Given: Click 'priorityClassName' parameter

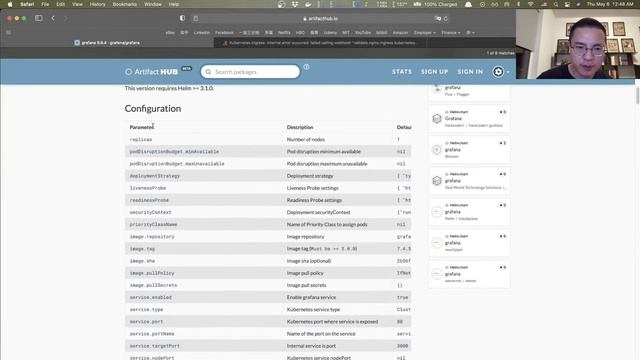Looking at the screenshot, I should (x=153, y=224).
